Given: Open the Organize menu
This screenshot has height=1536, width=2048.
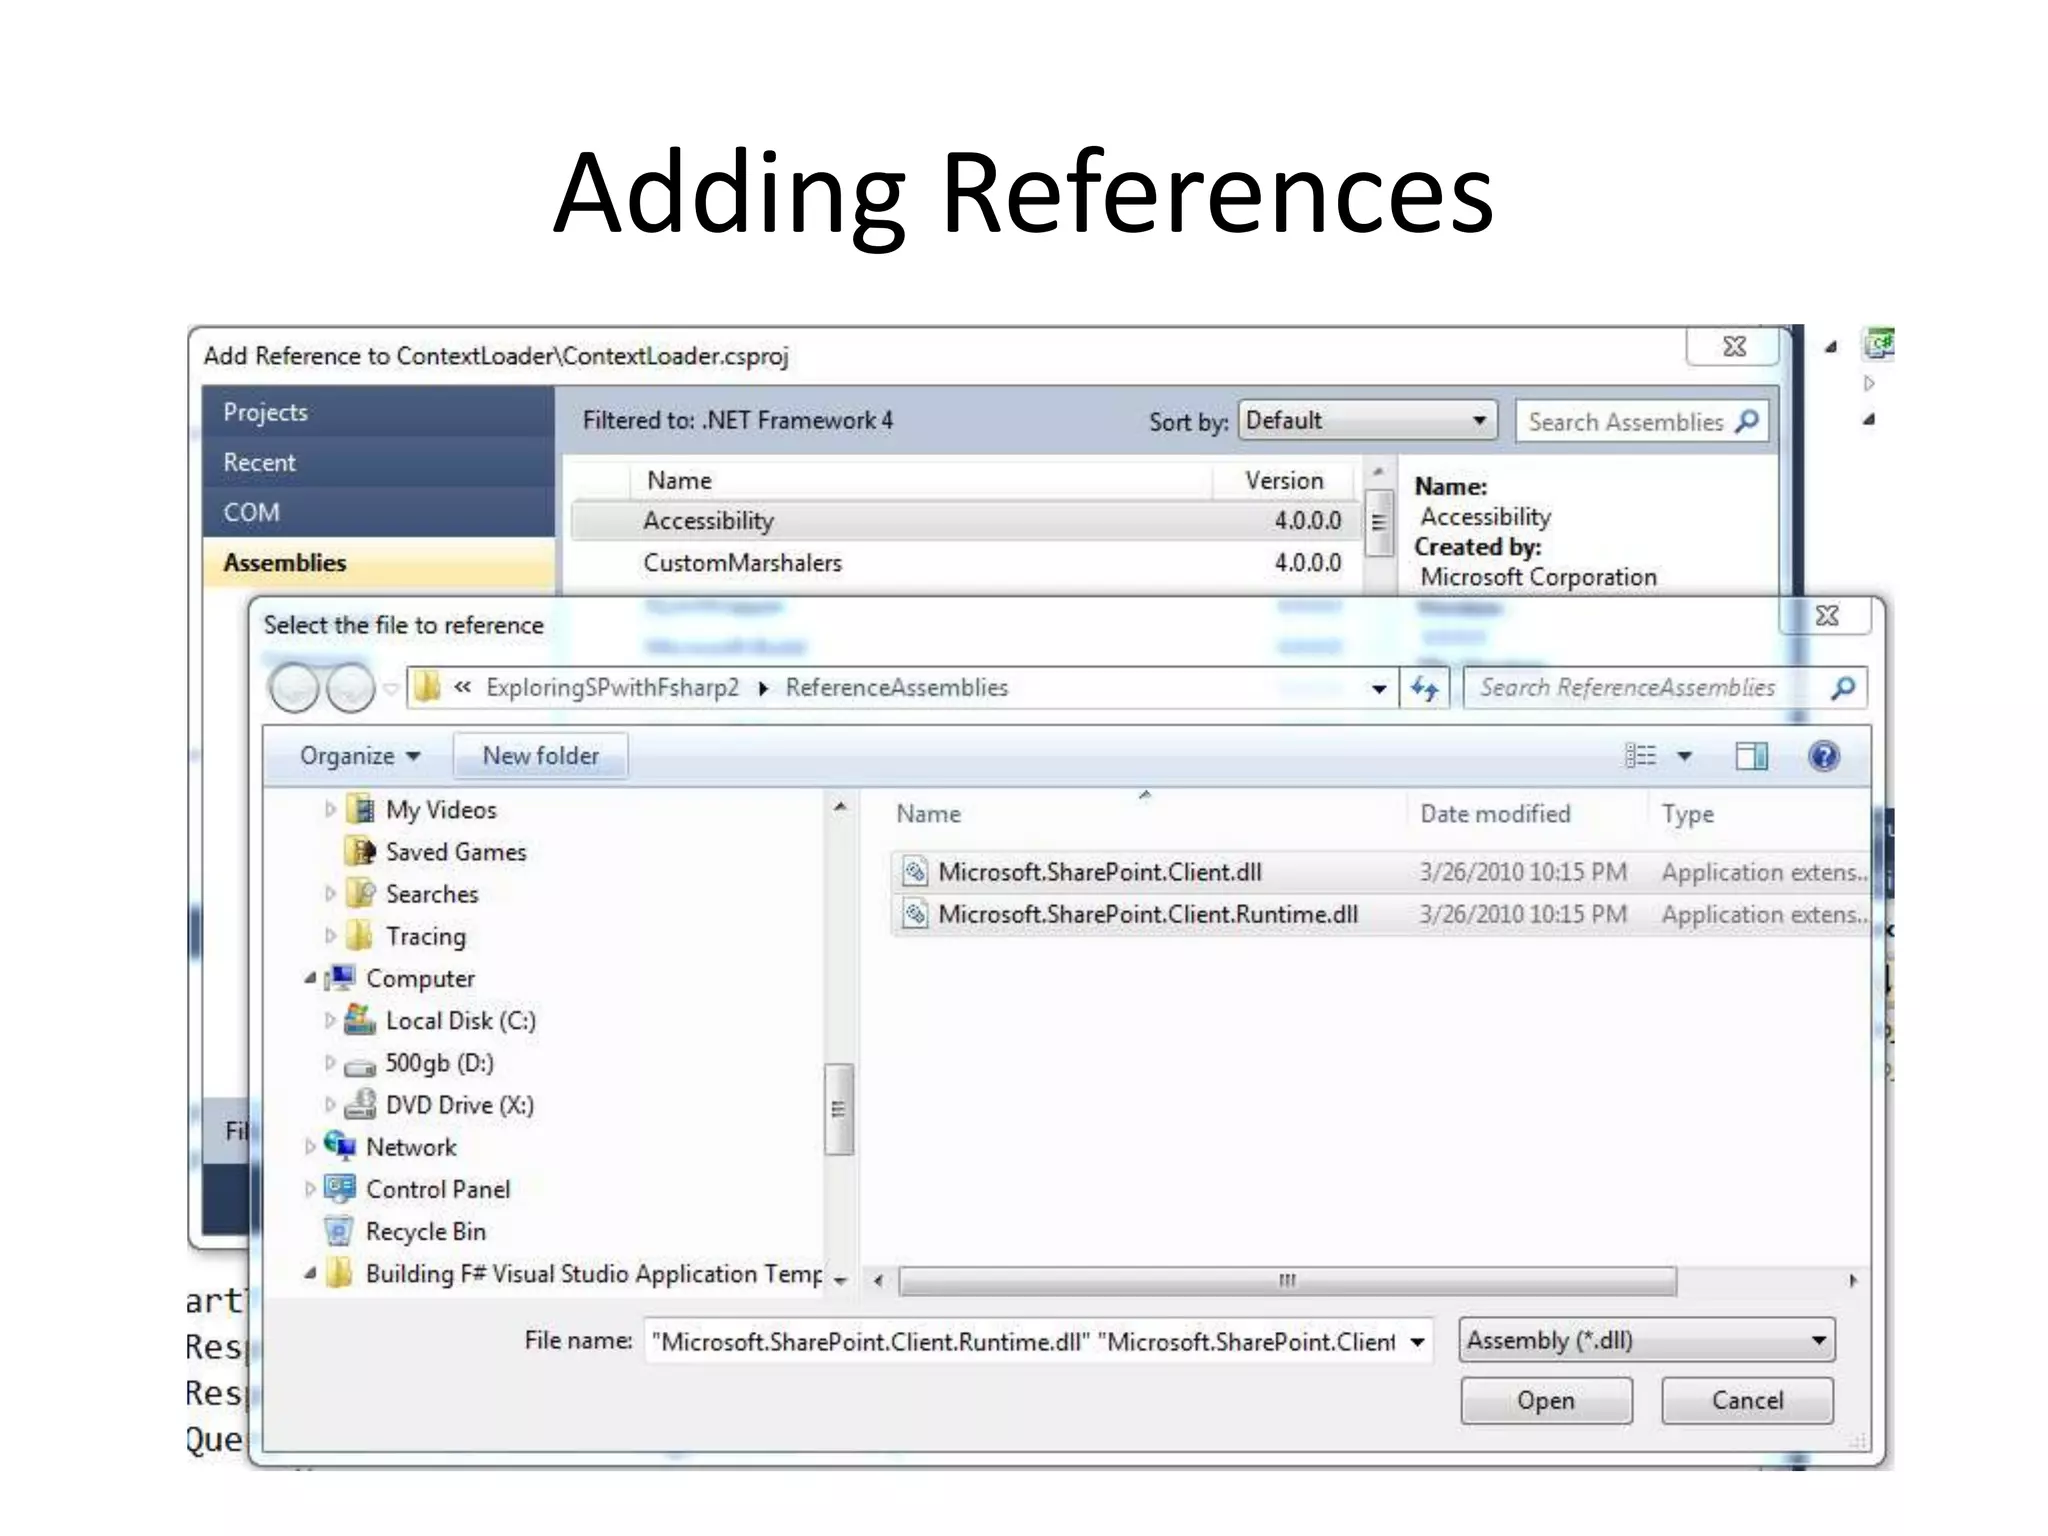Looking at the screenshot, I should coord(359,756).
